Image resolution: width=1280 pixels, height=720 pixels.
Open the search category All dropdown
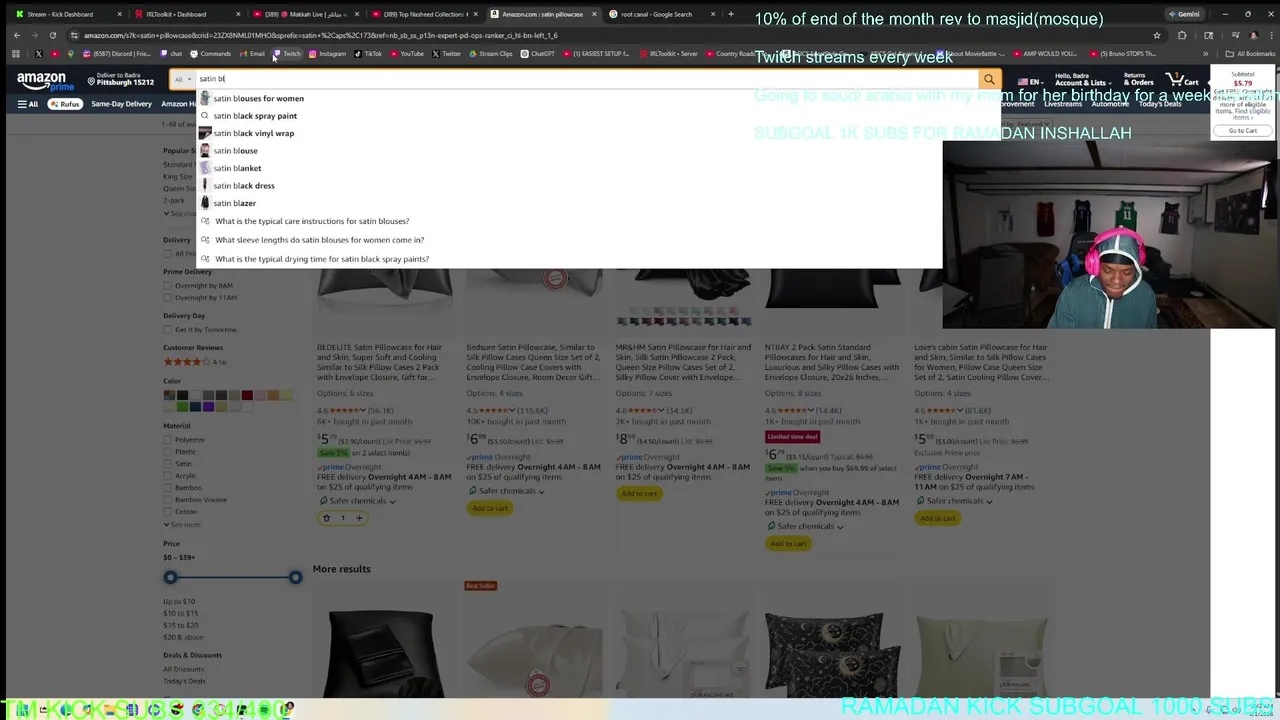(183, 79)
